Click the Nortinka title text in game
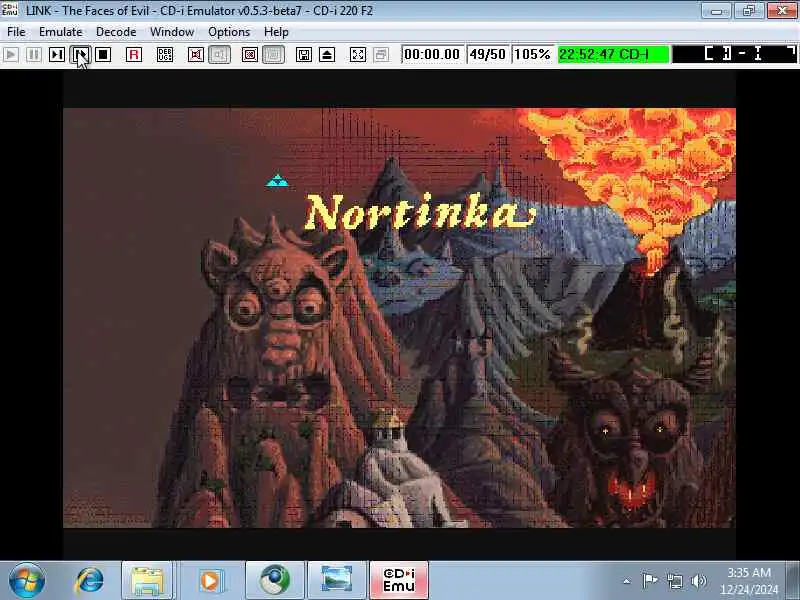This screenshot has width=800, height=600. (419, 212)
